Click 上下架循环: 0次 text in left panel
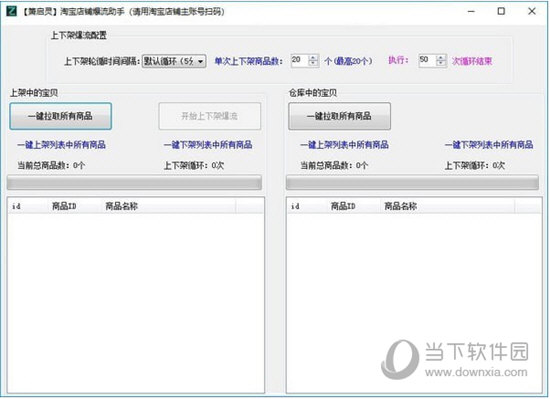This screenshot has height=399, width=550. pos(194,165)
